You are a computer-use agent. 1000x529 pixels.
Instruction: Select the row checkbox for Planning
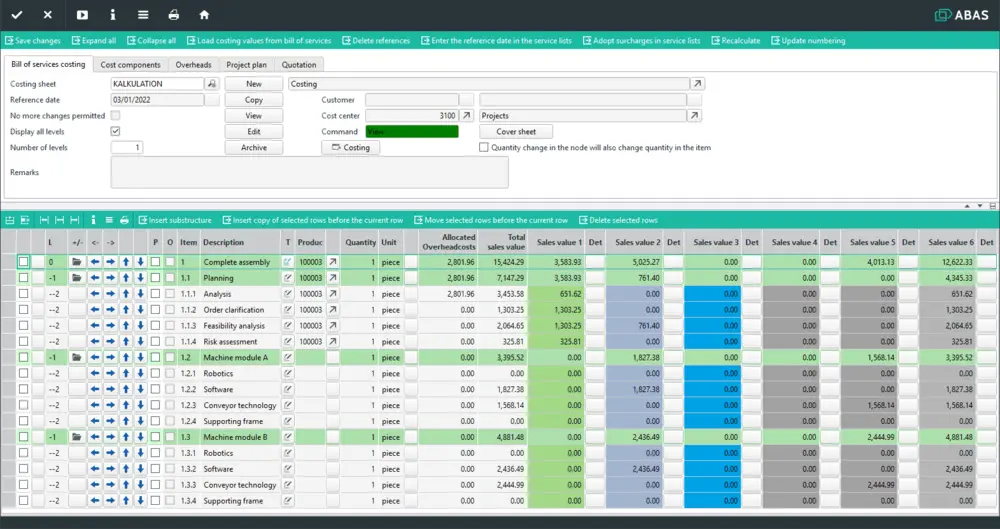pyautogui.click(x=24, y=278)
